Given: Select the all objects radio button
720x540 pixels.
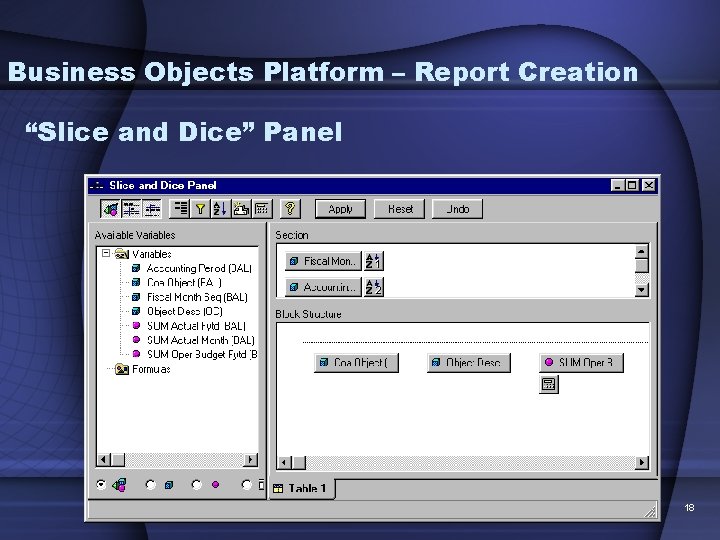Looking at the screenshot, I should [x=101, y=484].
